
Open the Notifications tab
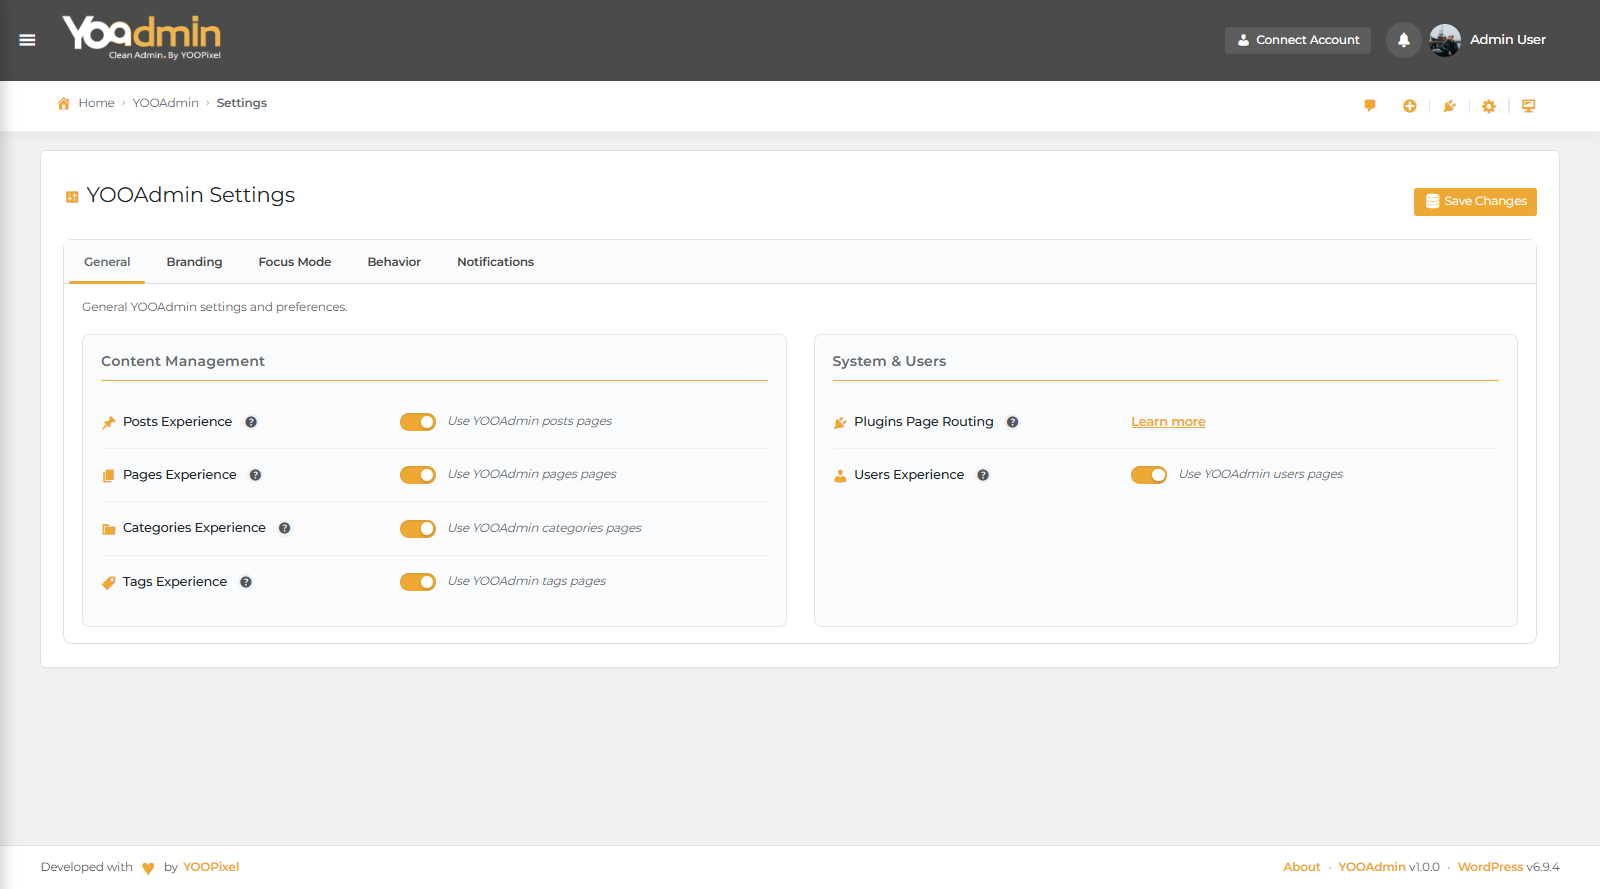coord(496,262)
